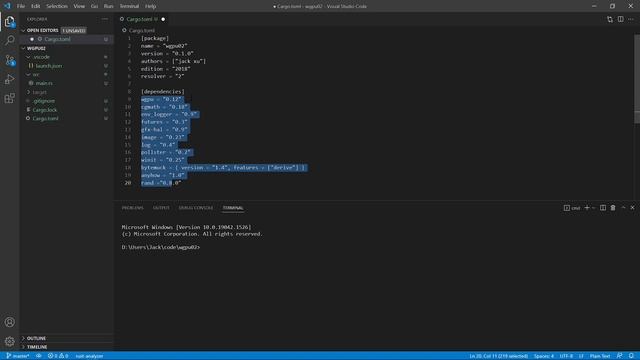This screenshot has width=640, height=360.
Task: Open Explorer panel more actions ellipsis
Action: (105, 19)
